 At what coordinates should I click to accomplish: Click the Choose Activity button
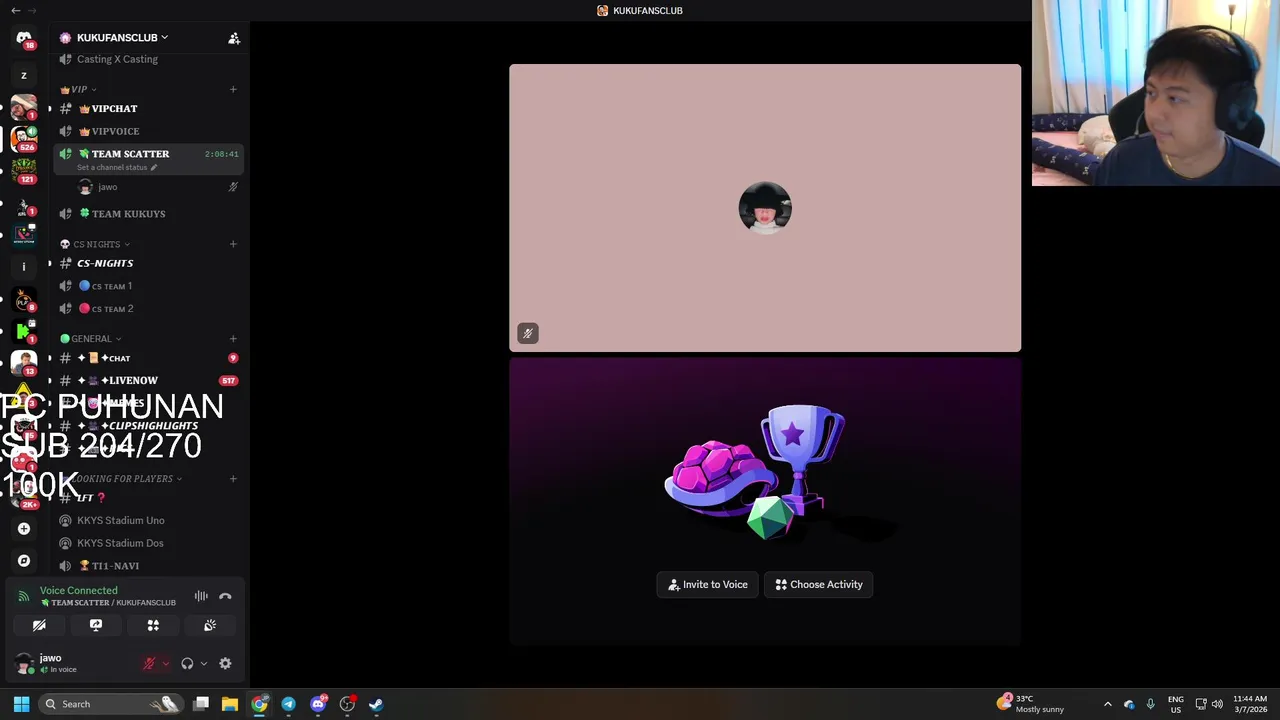tap(819, 585)
